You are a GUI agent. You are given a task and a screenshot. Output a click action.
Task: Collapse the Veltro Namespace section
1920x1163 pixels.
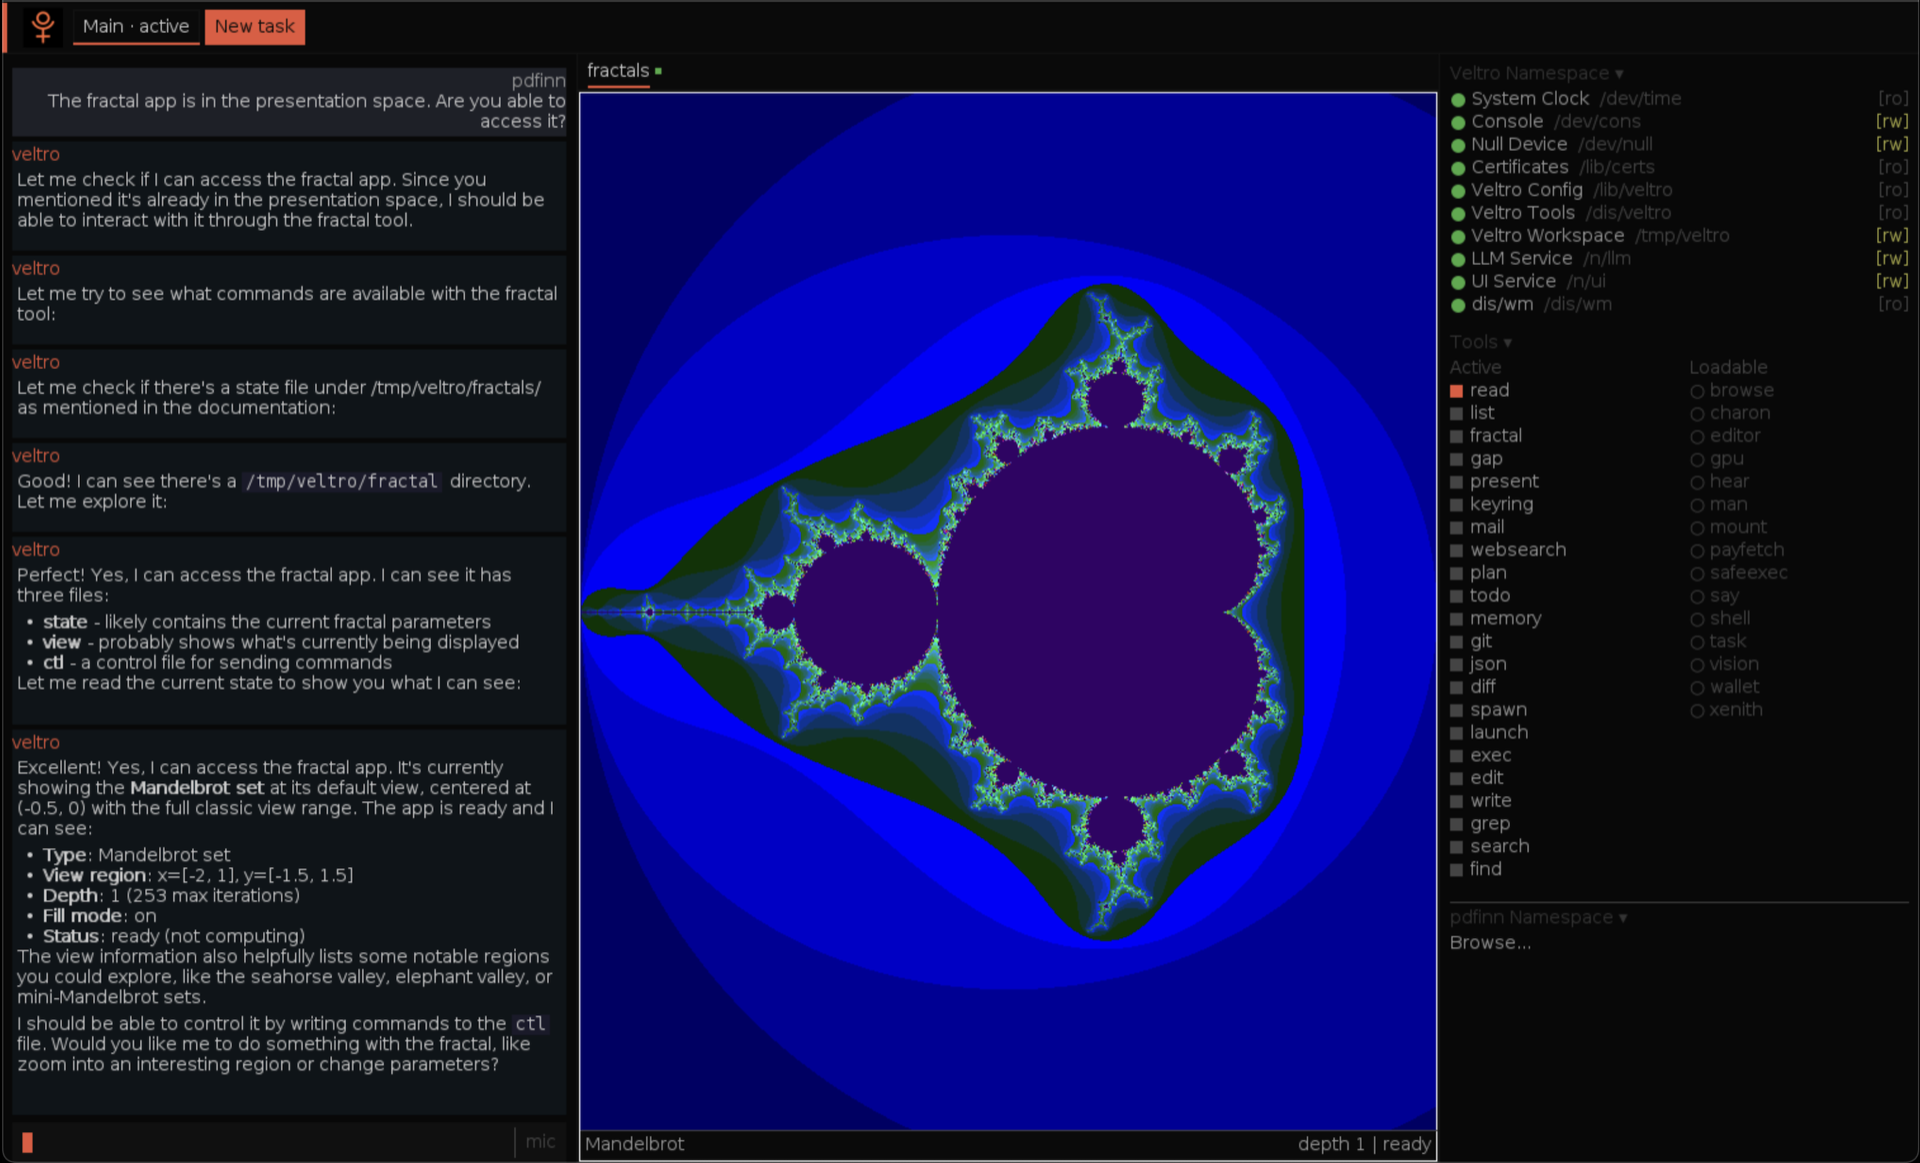(x=1619, y=73)
